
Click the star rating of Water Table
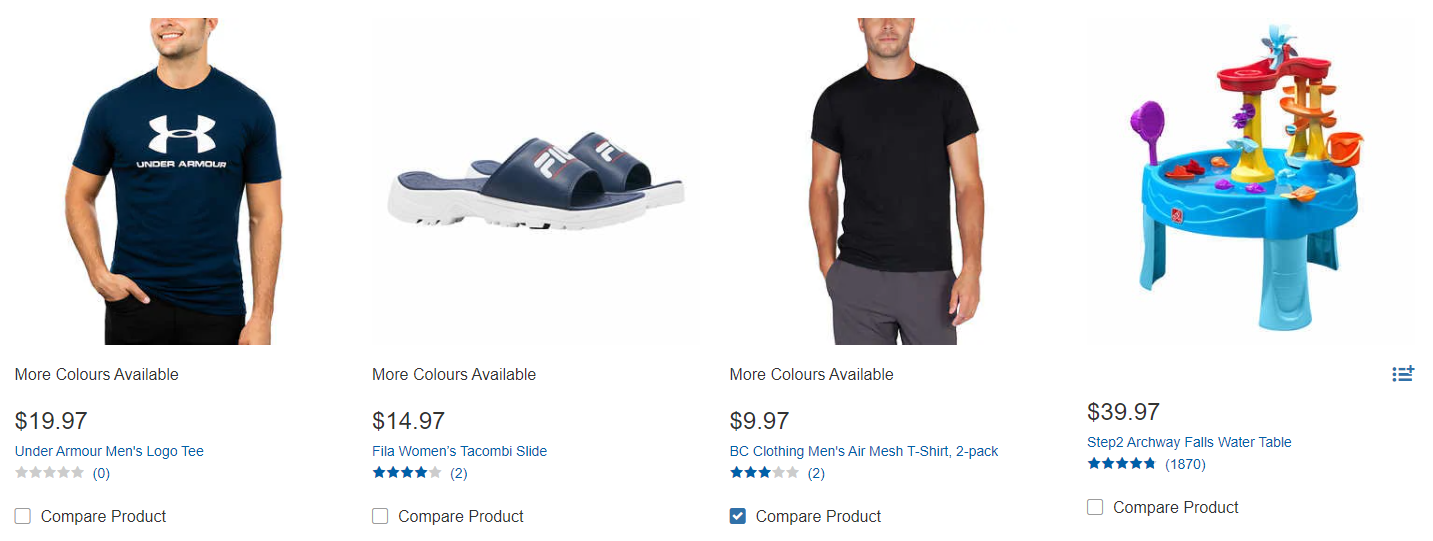[1121, 464]
